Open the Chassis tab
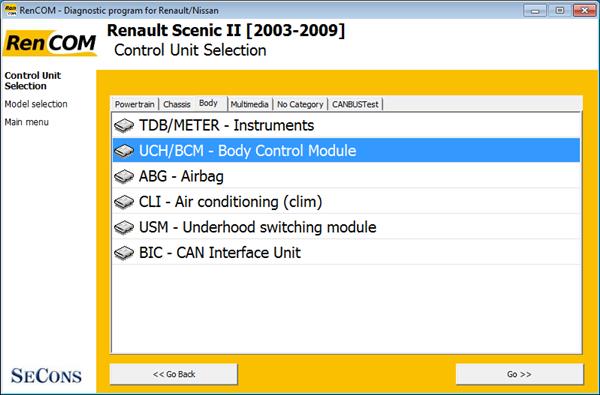Viewport: 600px width, 395px height. [177, 104]
